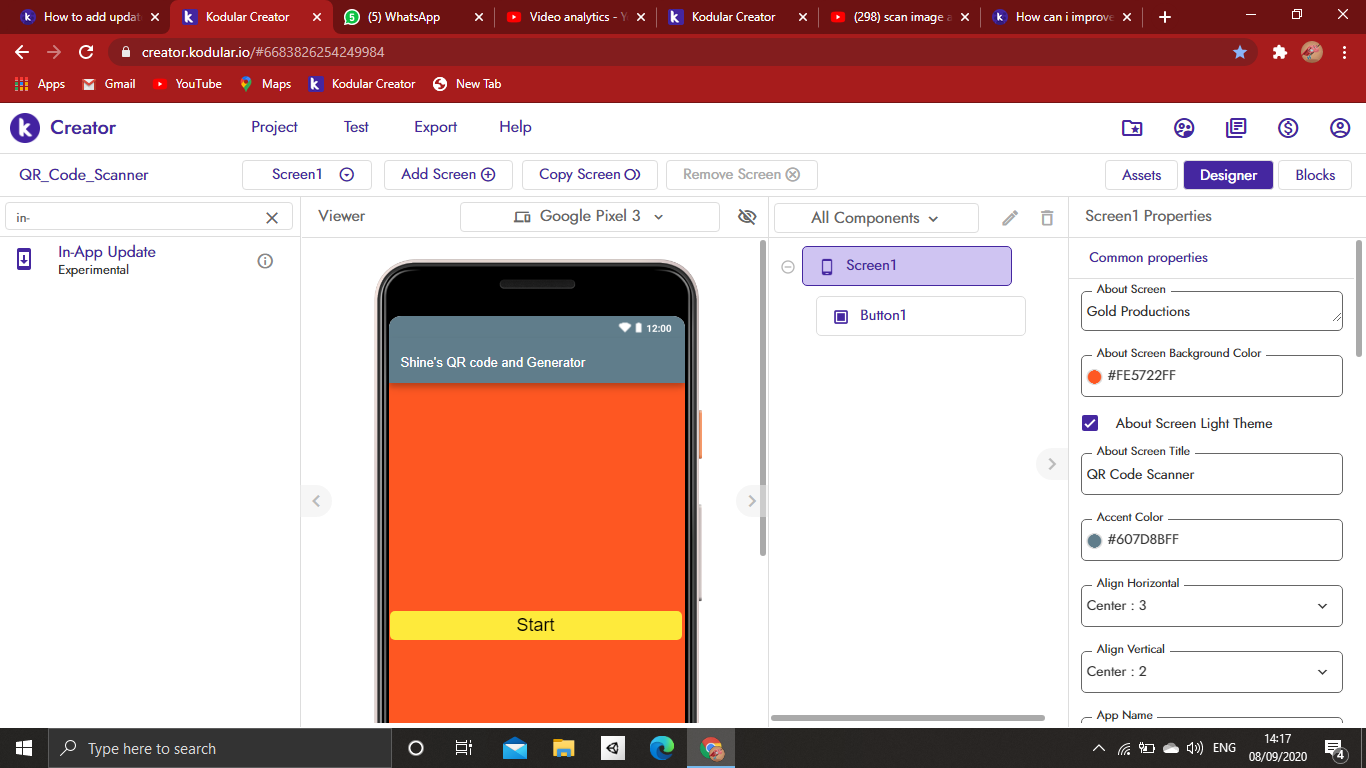Viewport: 1366px width, 768px height.
Task: Click the About Screen Title field
Action: tap(1212, 475)
